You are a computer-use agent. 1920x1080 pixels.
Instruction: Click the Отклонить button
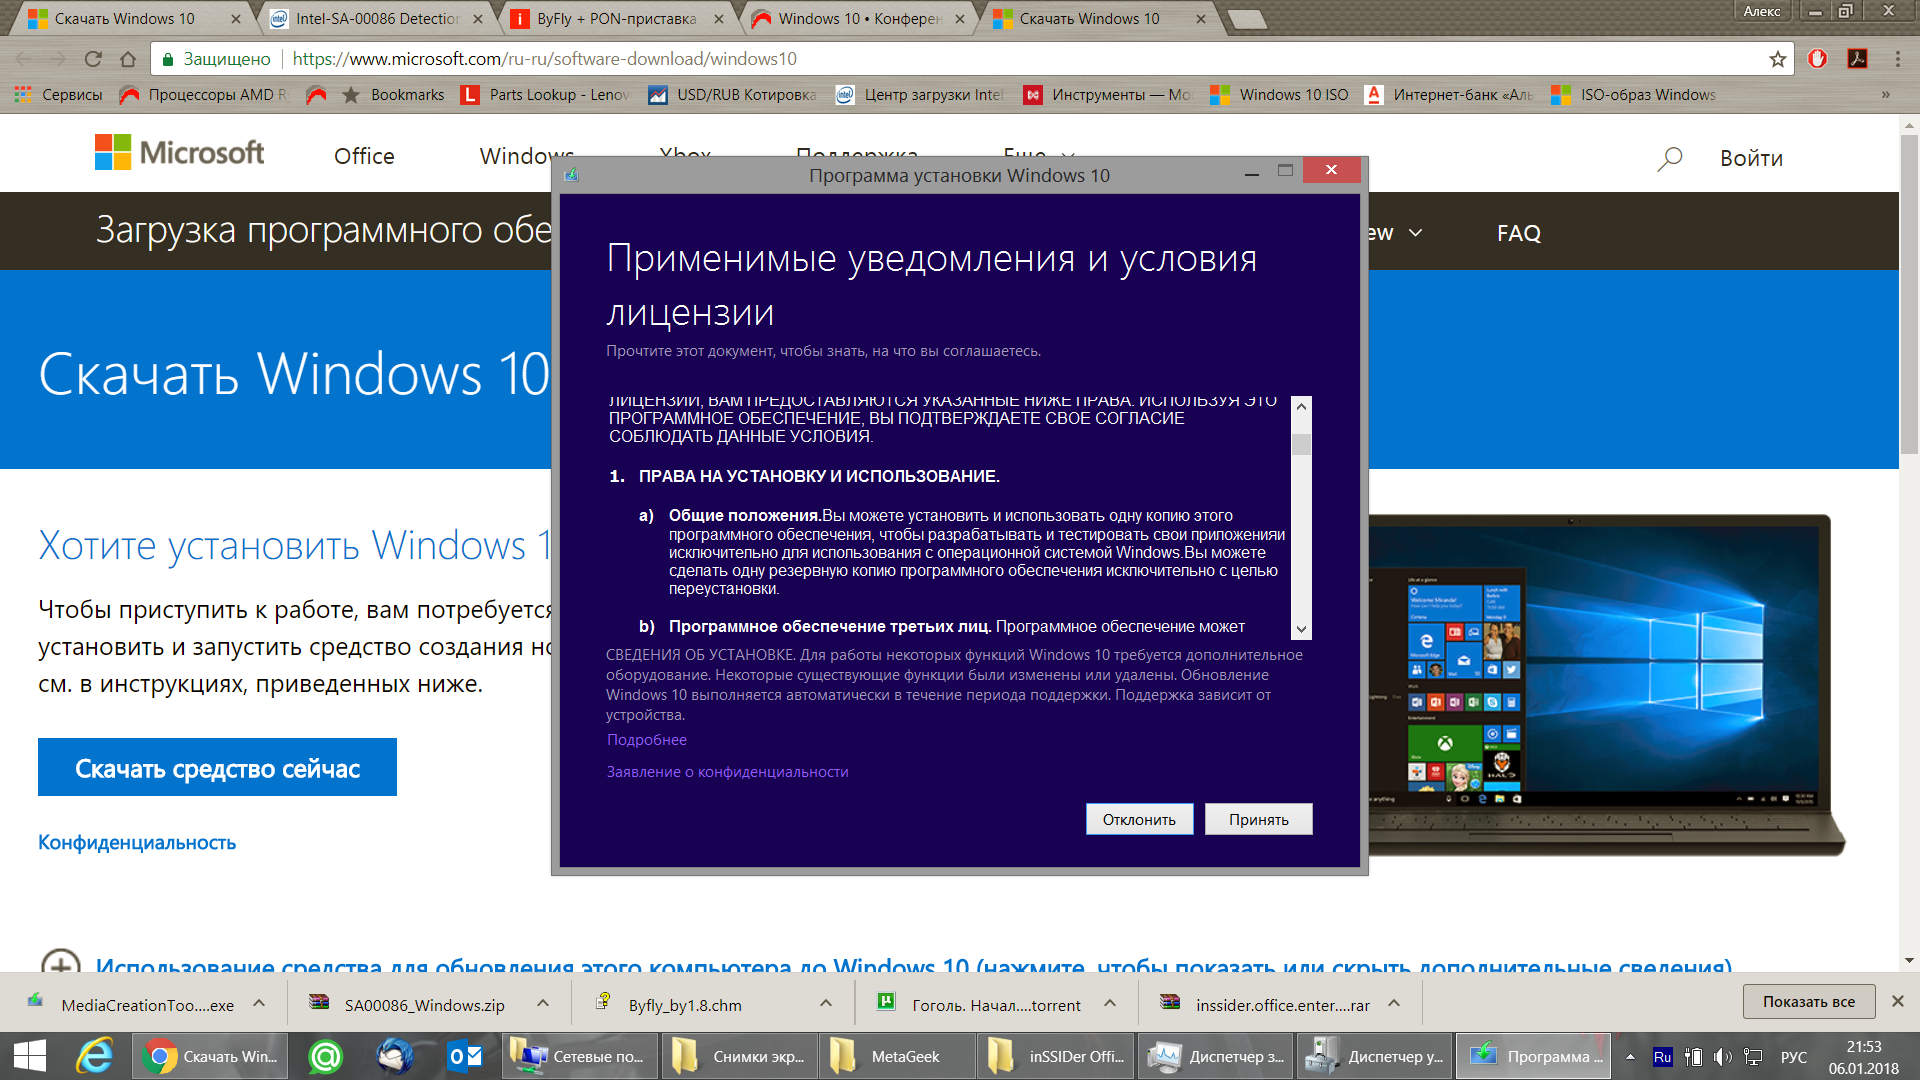tap(1139, 819)
